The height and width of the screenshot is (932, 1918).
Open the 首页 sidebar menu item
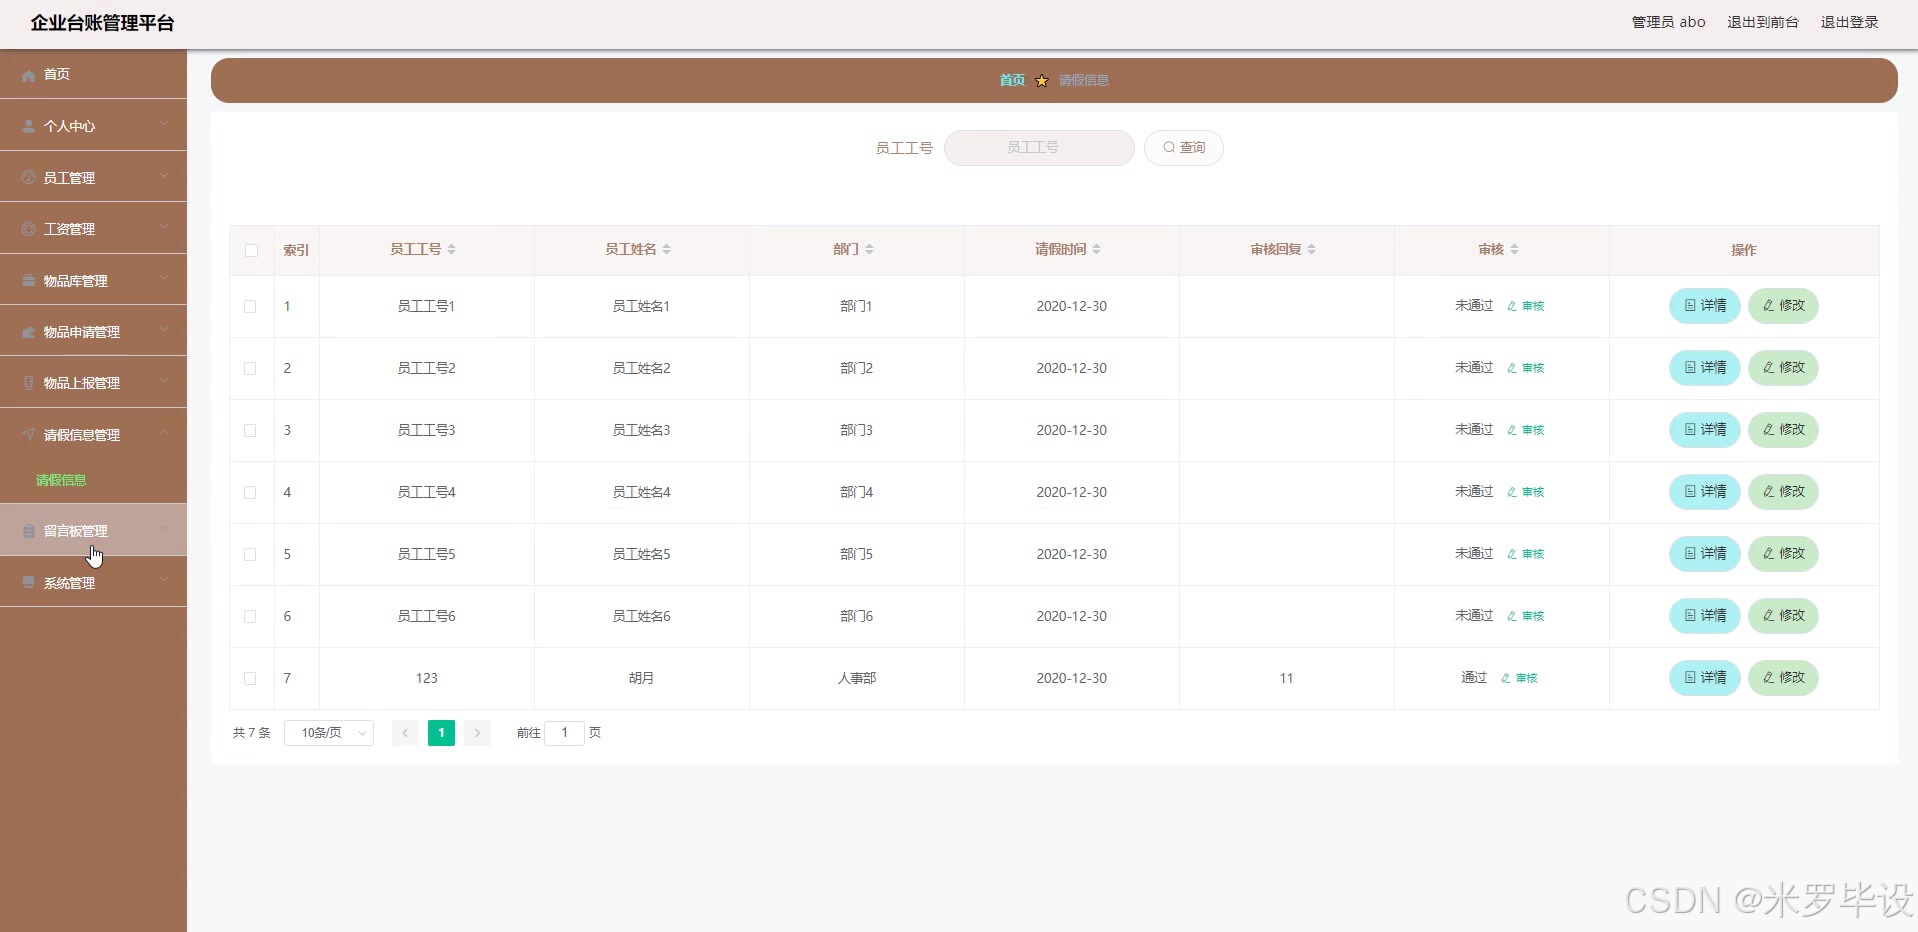[93, 75]
